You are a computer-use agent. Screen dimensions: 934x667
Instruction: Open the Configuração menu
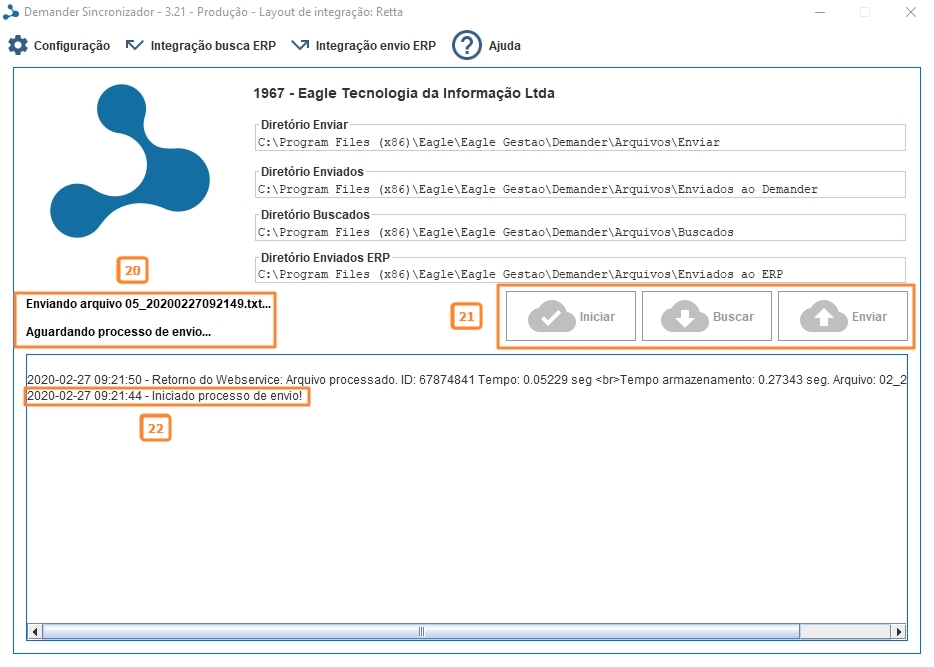tap(71, 46)
